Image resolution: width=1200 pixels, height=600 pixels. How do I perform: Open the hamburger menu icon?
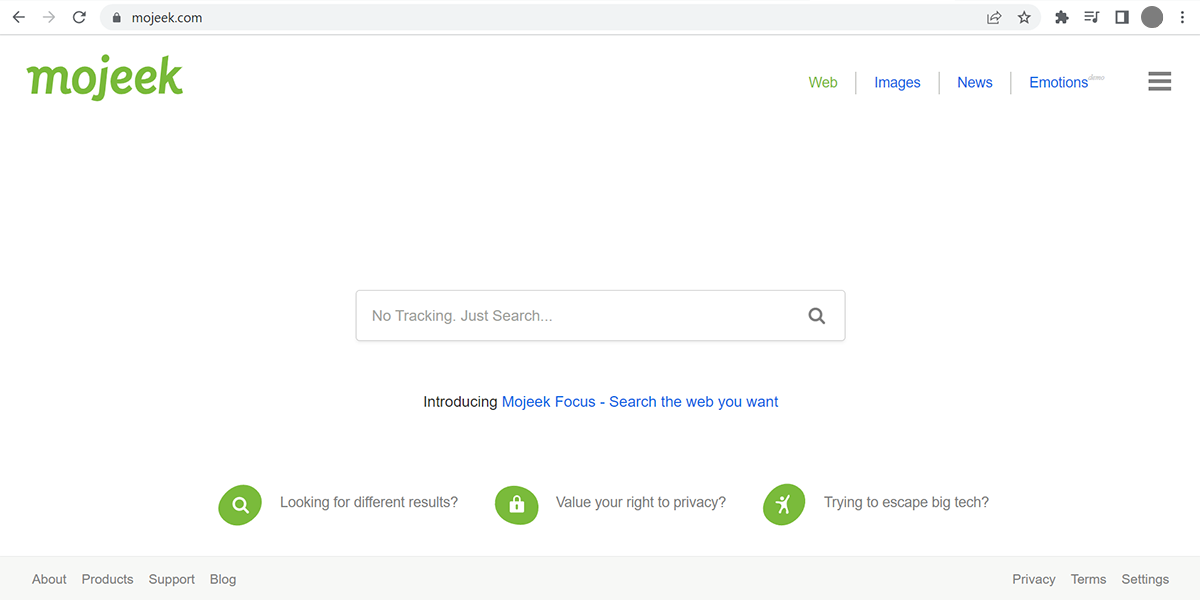(1159, 81)
